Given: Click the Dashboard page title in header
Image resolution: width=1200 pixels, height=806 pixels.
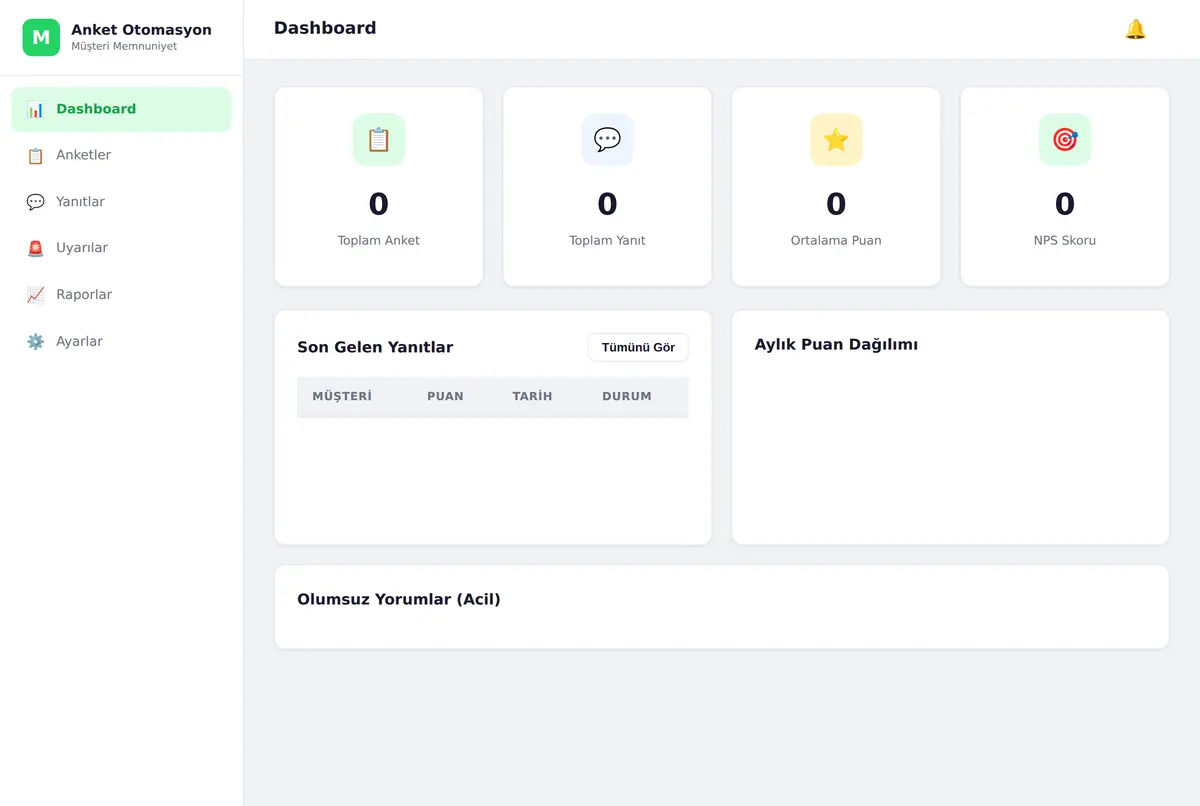Looking at the screenshot, I should coord(325,28).
